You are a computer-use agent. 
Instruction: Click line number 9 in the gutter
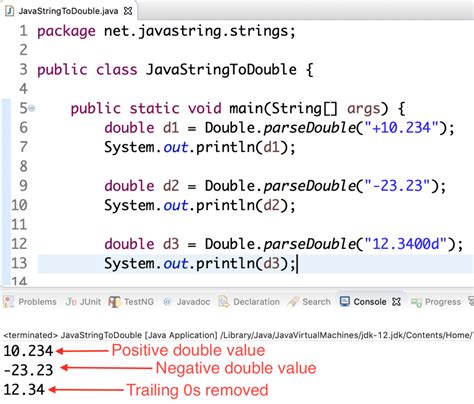tap(23, 186)
